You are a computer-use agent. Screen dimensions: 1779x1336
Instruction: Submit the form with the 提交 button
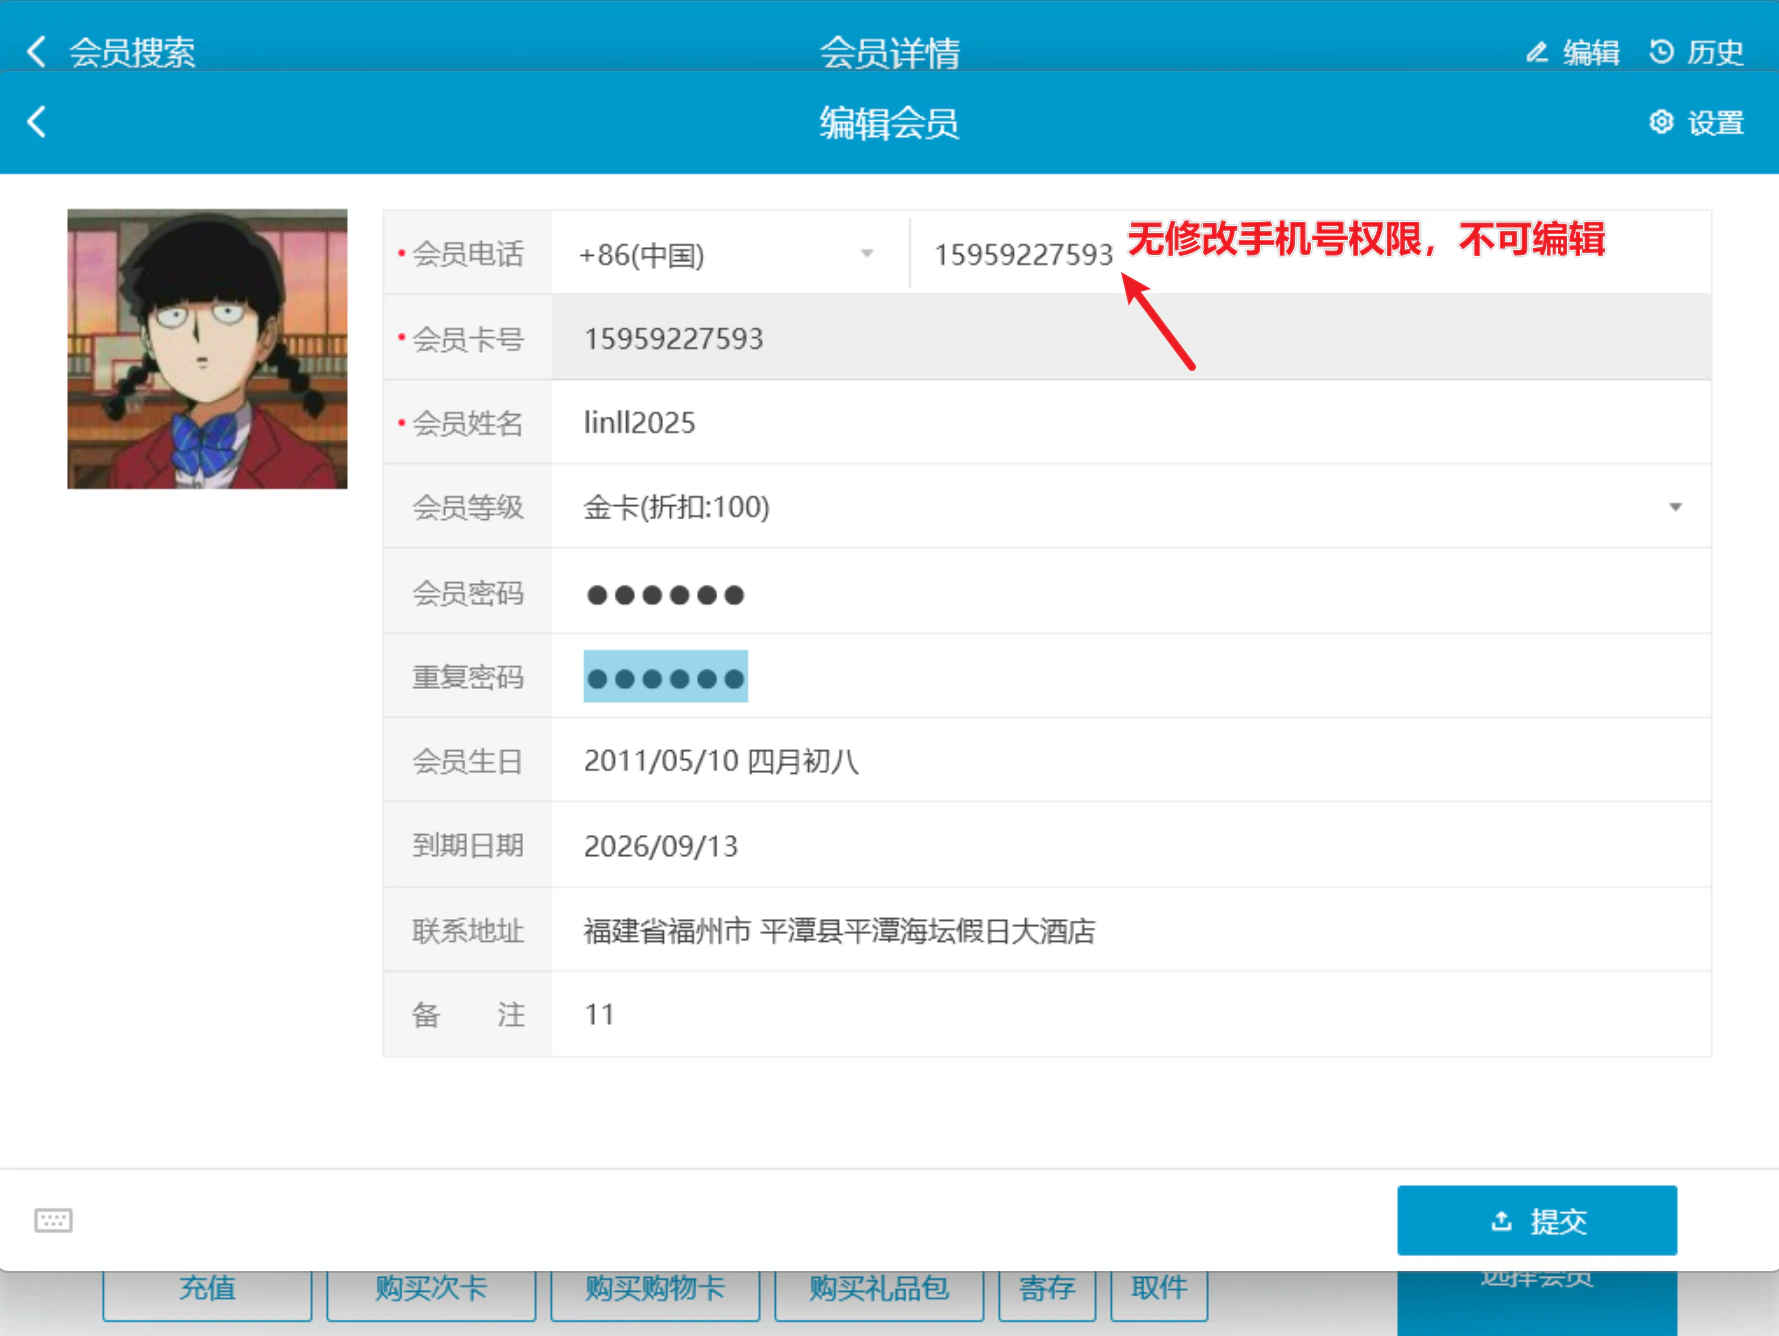[1537, 1220]
